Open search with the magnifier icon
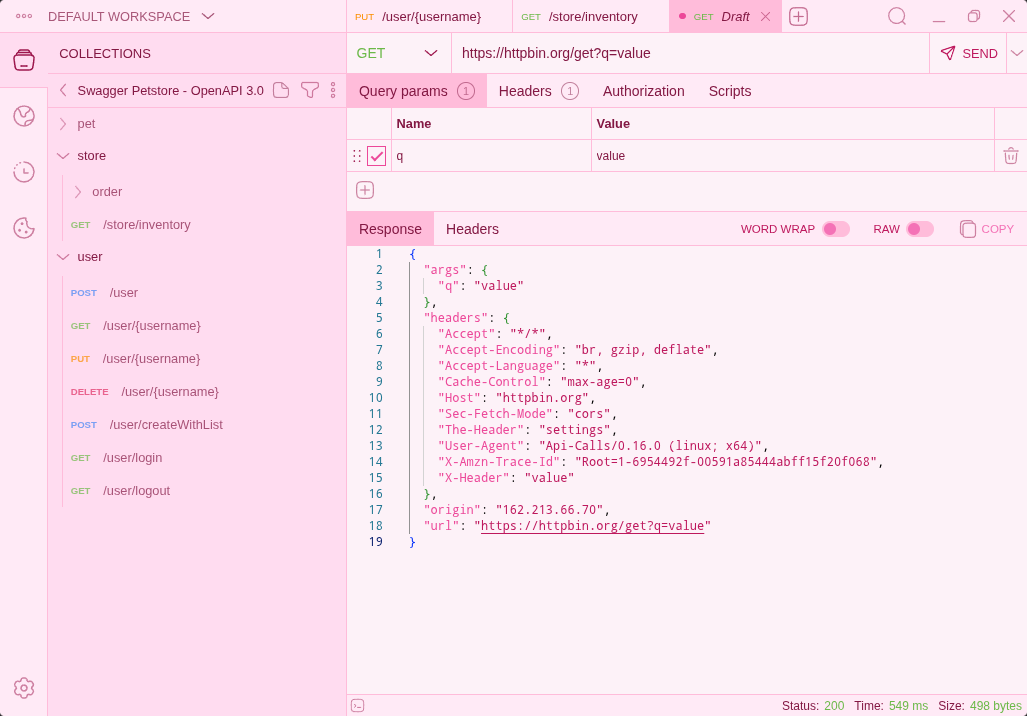1027x716 pixels. point(896,16)
